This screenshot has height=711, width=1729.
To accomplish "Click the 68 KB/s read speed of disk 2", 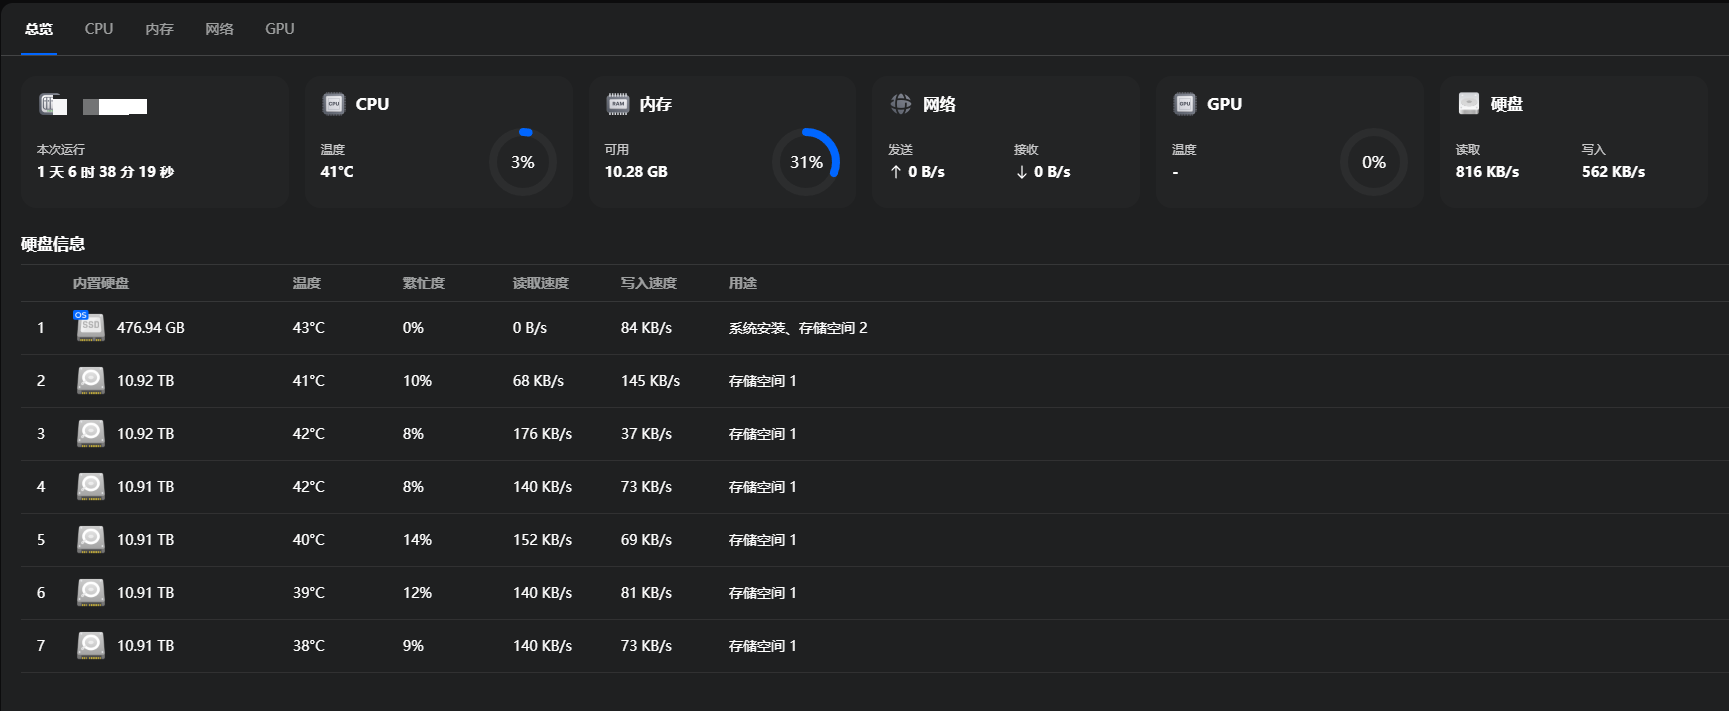I will pos(539,381).
